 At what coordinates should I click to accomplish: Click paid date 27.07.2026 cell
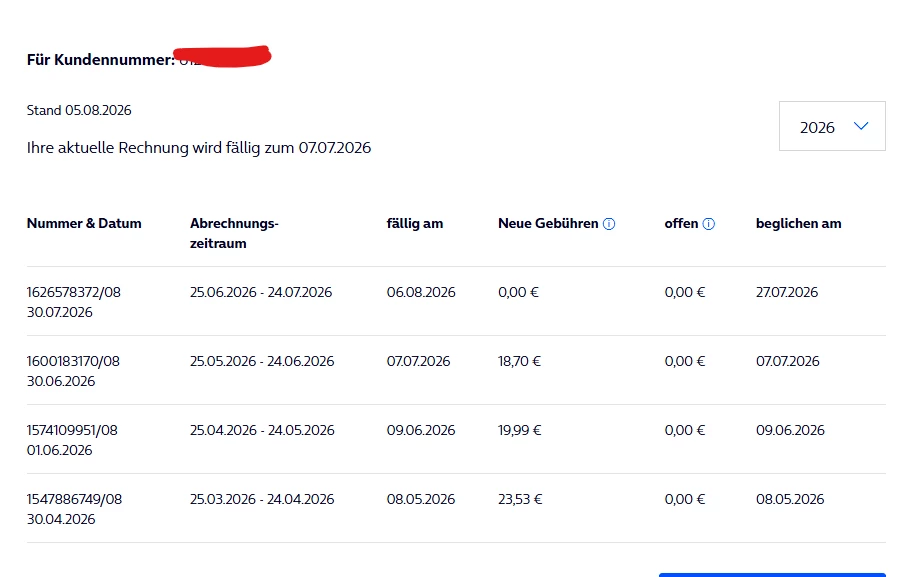click(x=787, y=292)
